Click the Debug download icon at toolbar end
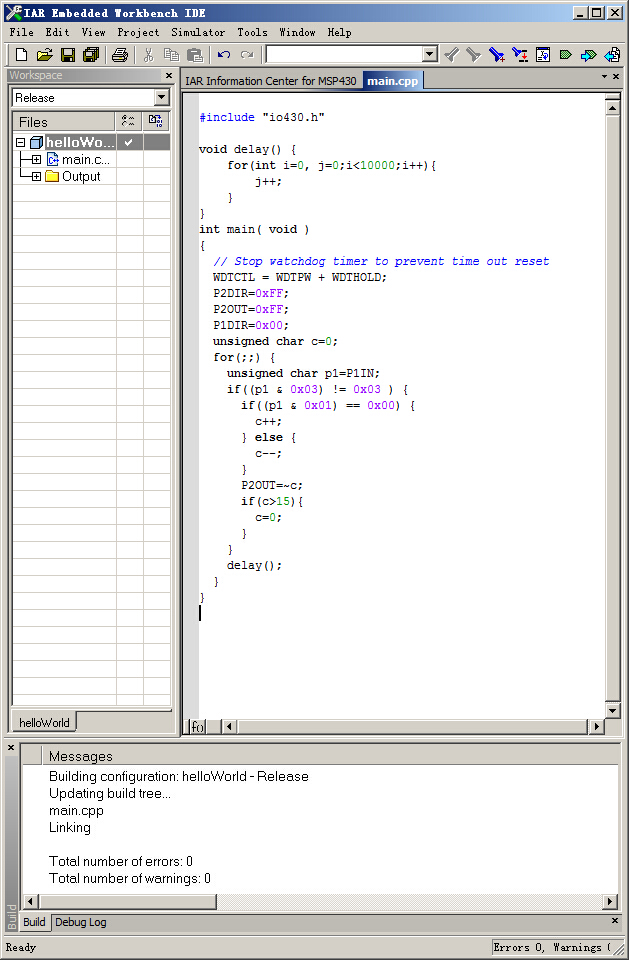The height and width of the screenshot is (960, 629). point(612,55)
